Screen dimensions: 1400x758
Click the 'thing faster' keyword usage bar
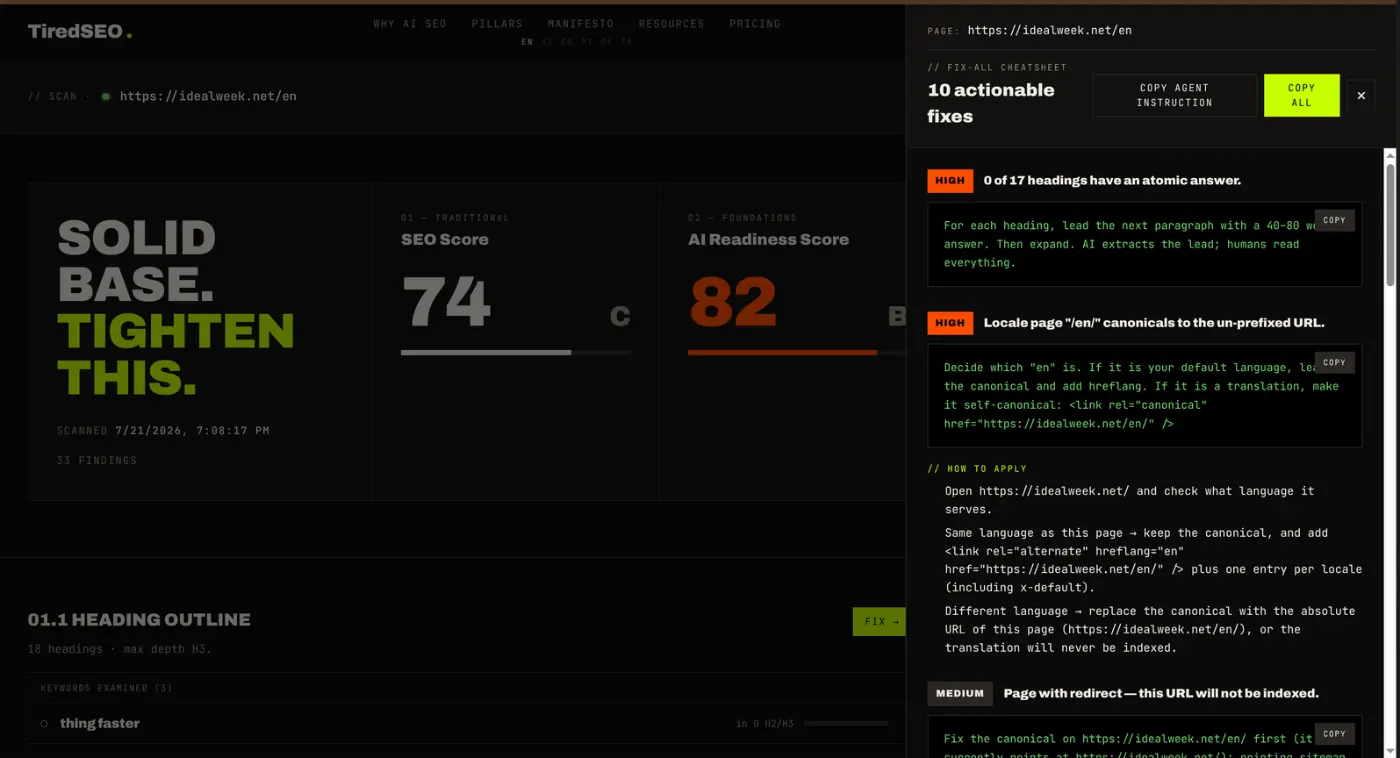pos(846,723)
